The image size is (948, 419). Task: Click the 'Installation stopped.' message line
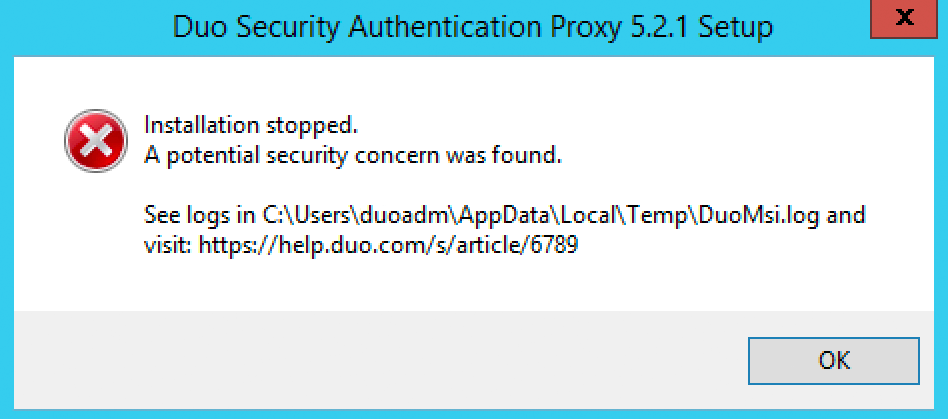pyautogui.click(x=250, y=127)
